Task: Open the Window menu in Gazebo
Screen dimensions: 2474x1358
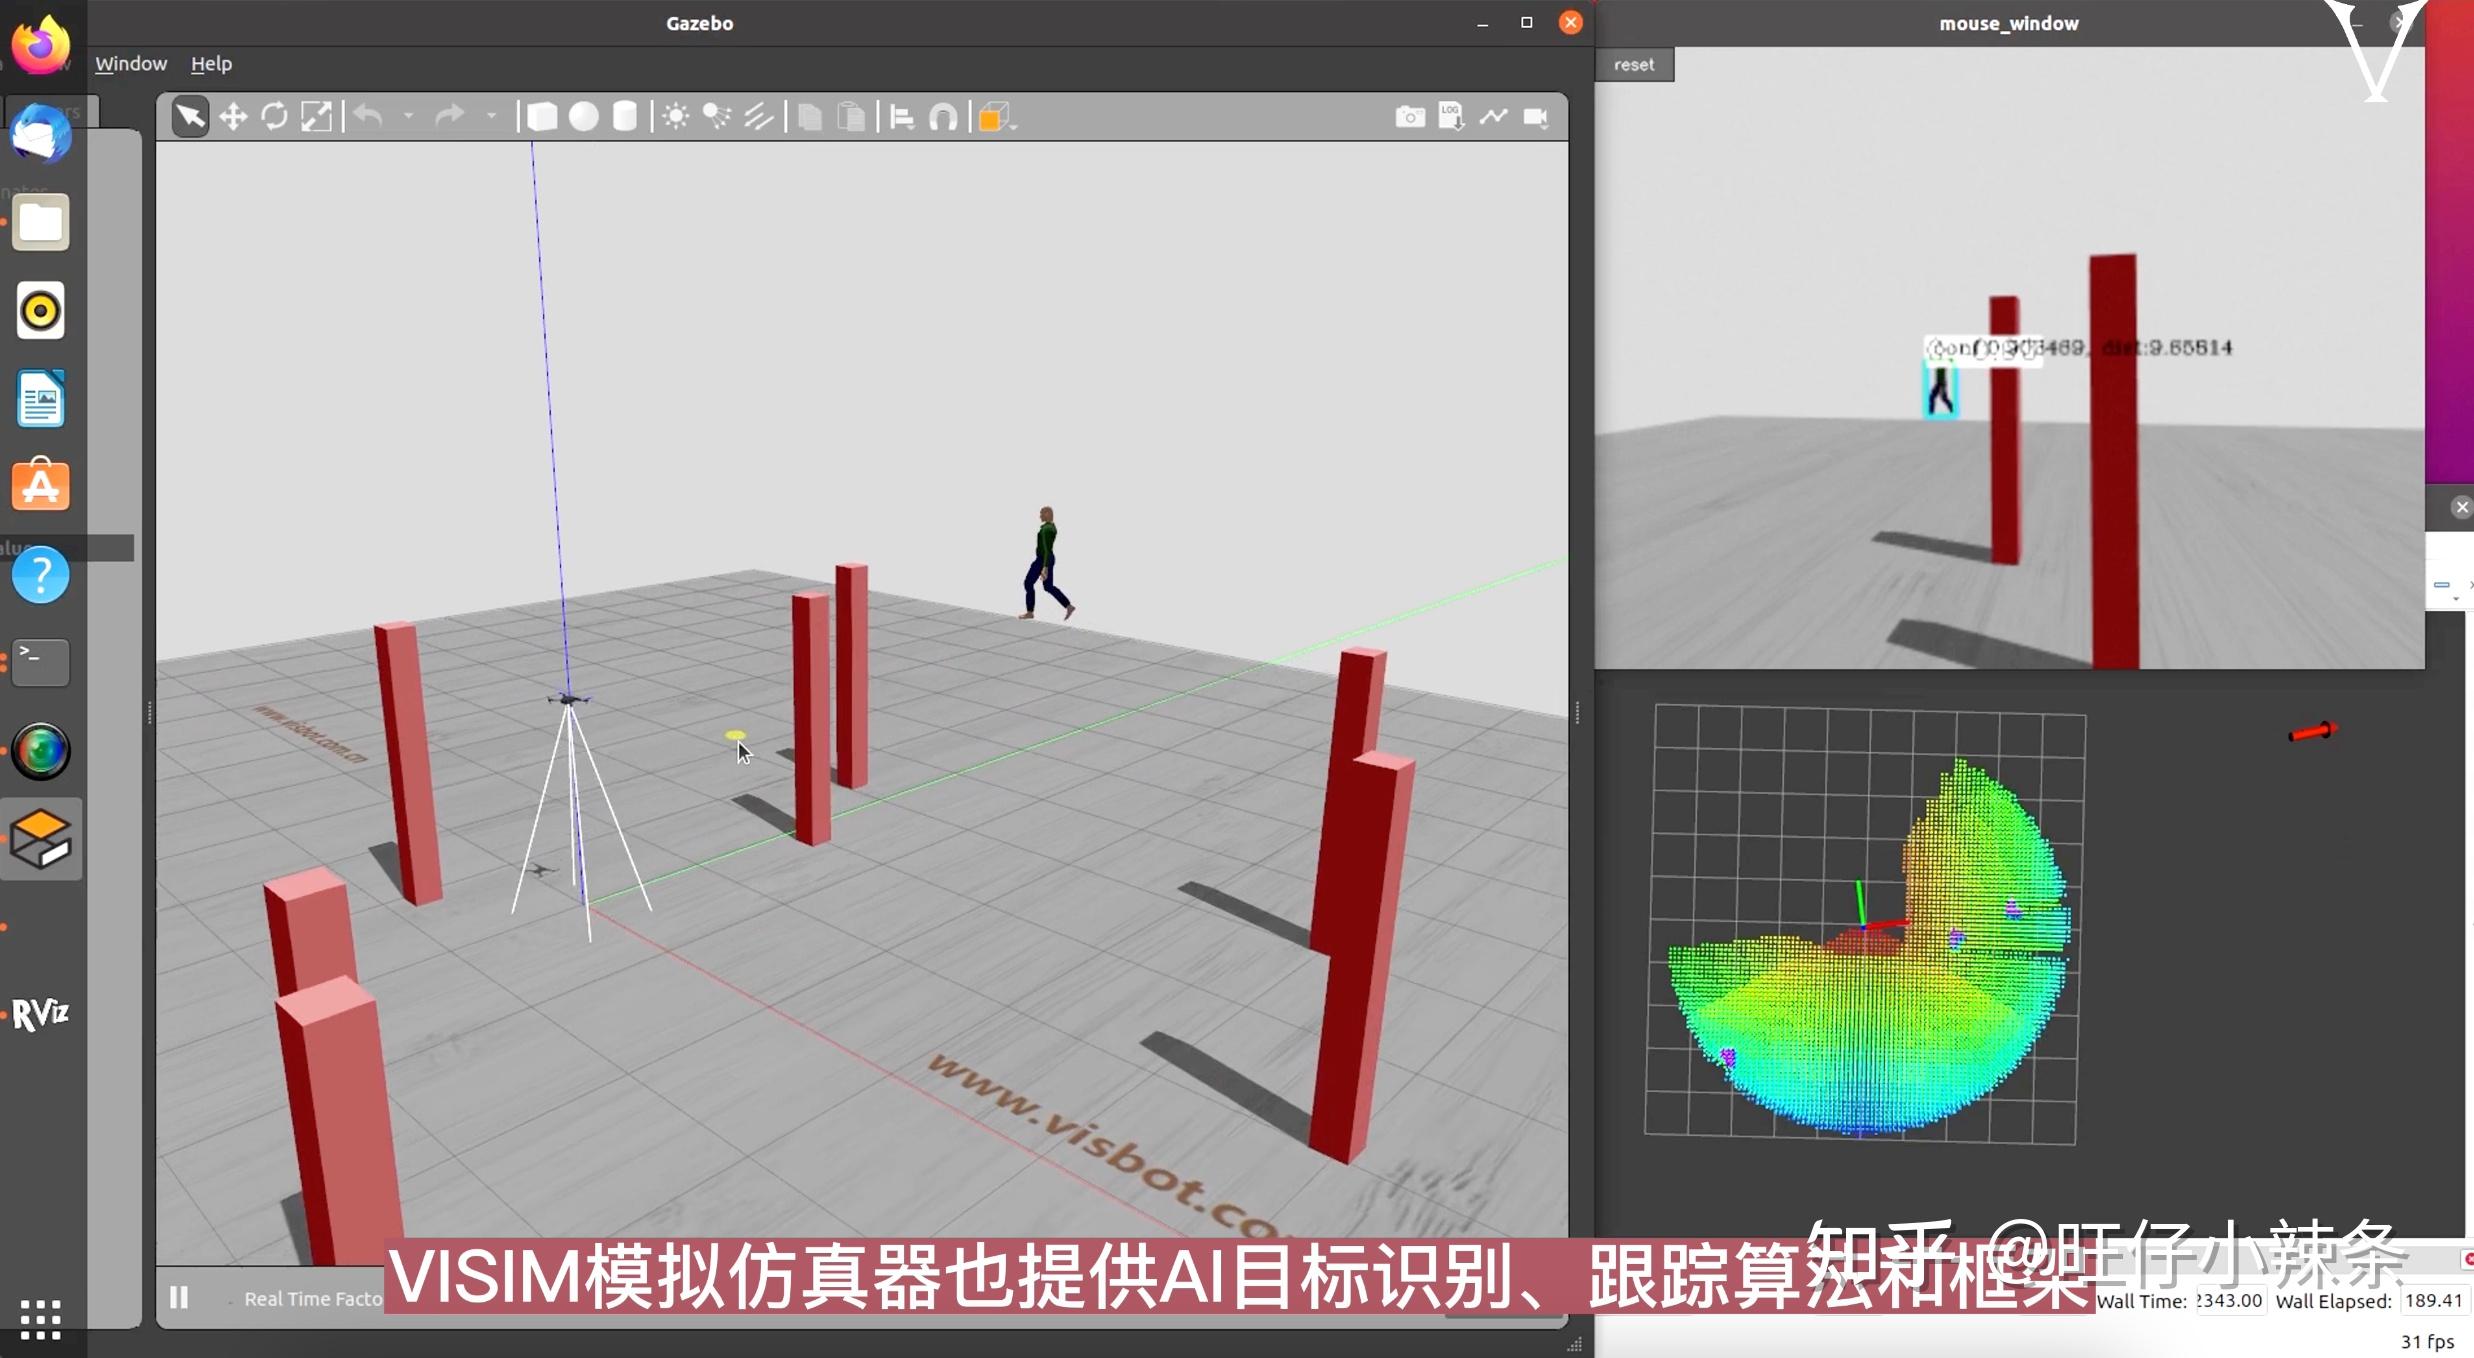Action: (x=131, y=63)
